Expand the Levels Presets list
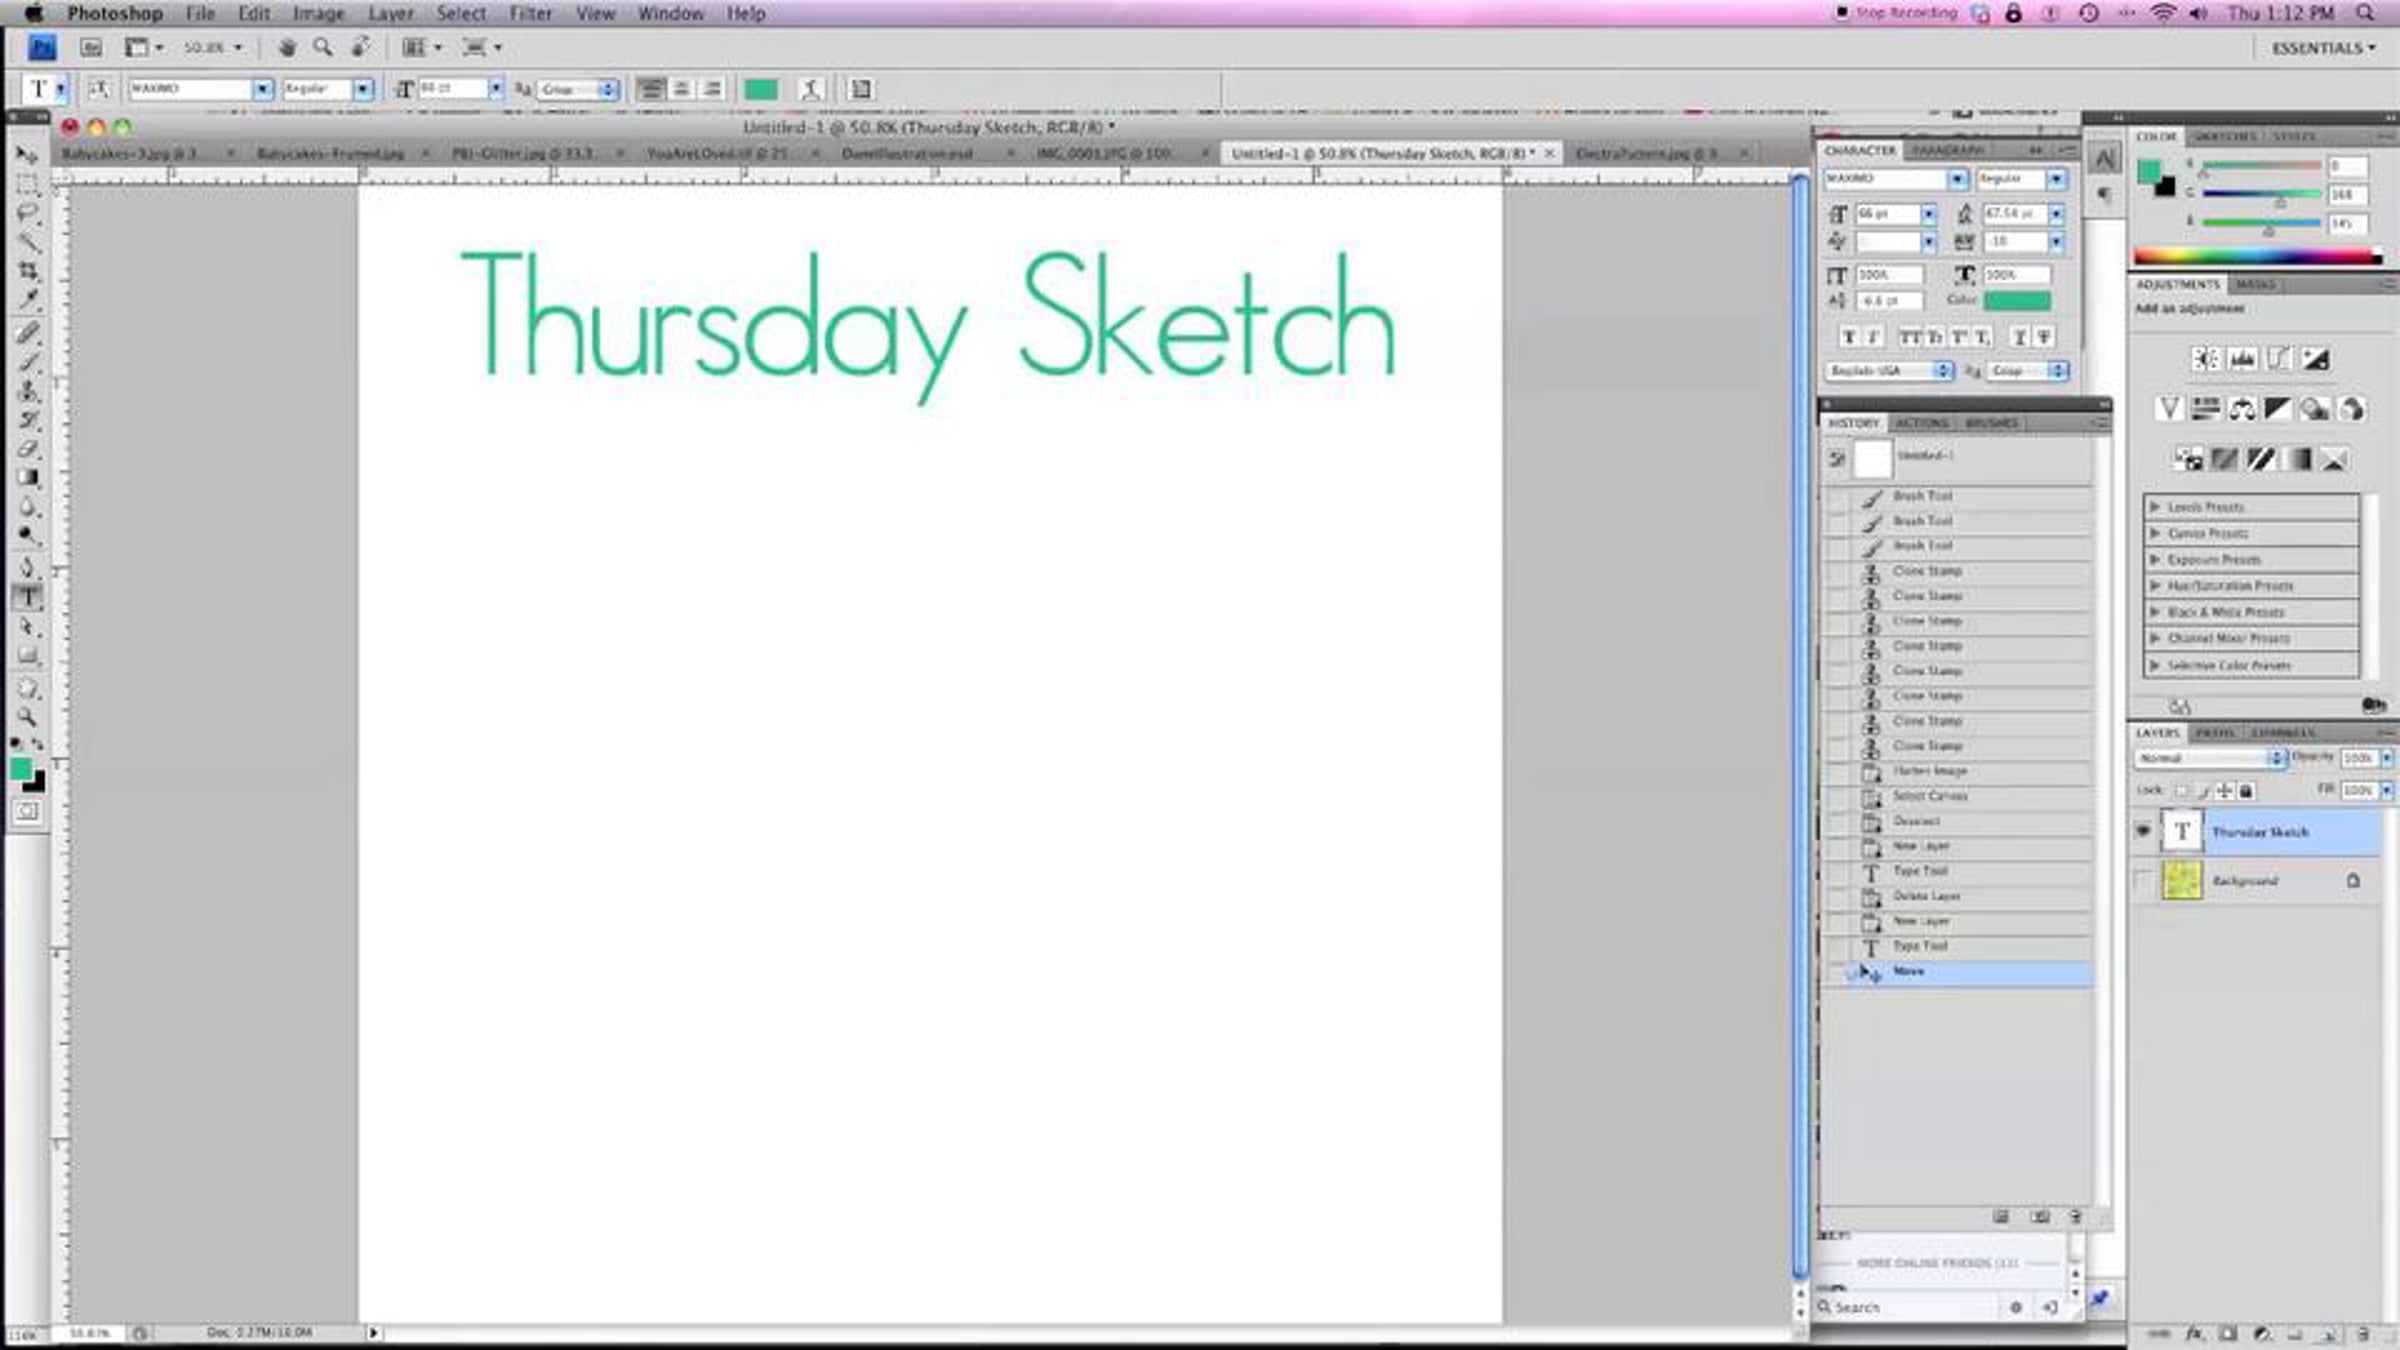The image size is (2400, 1350). (2156, 507)
